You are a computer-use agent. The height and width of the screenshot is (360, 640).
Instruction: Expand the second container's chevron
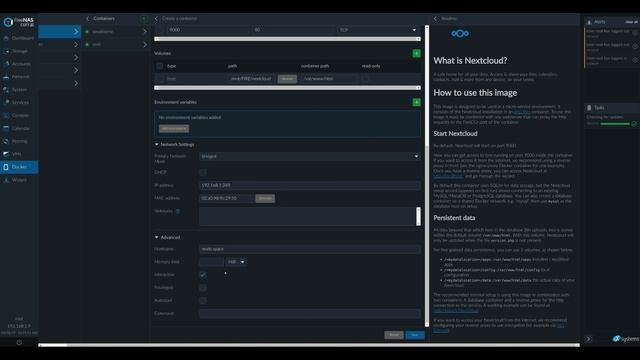click(144, 44)
